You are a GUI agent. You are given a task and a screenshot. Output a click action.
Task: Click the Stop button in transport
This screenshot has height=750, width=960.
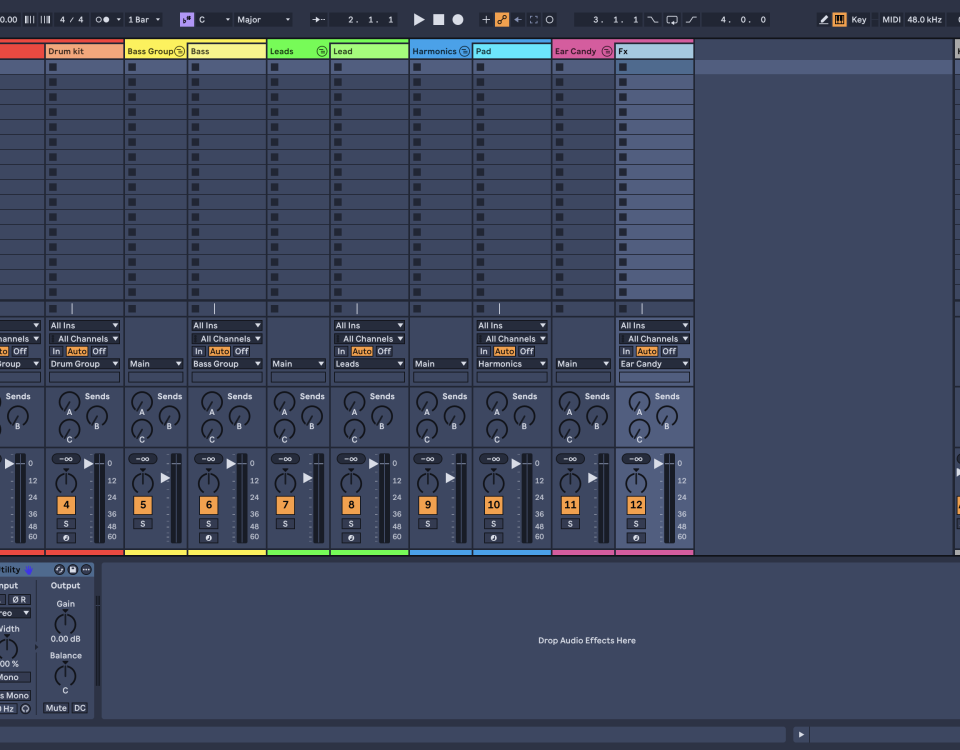(438, 20)
